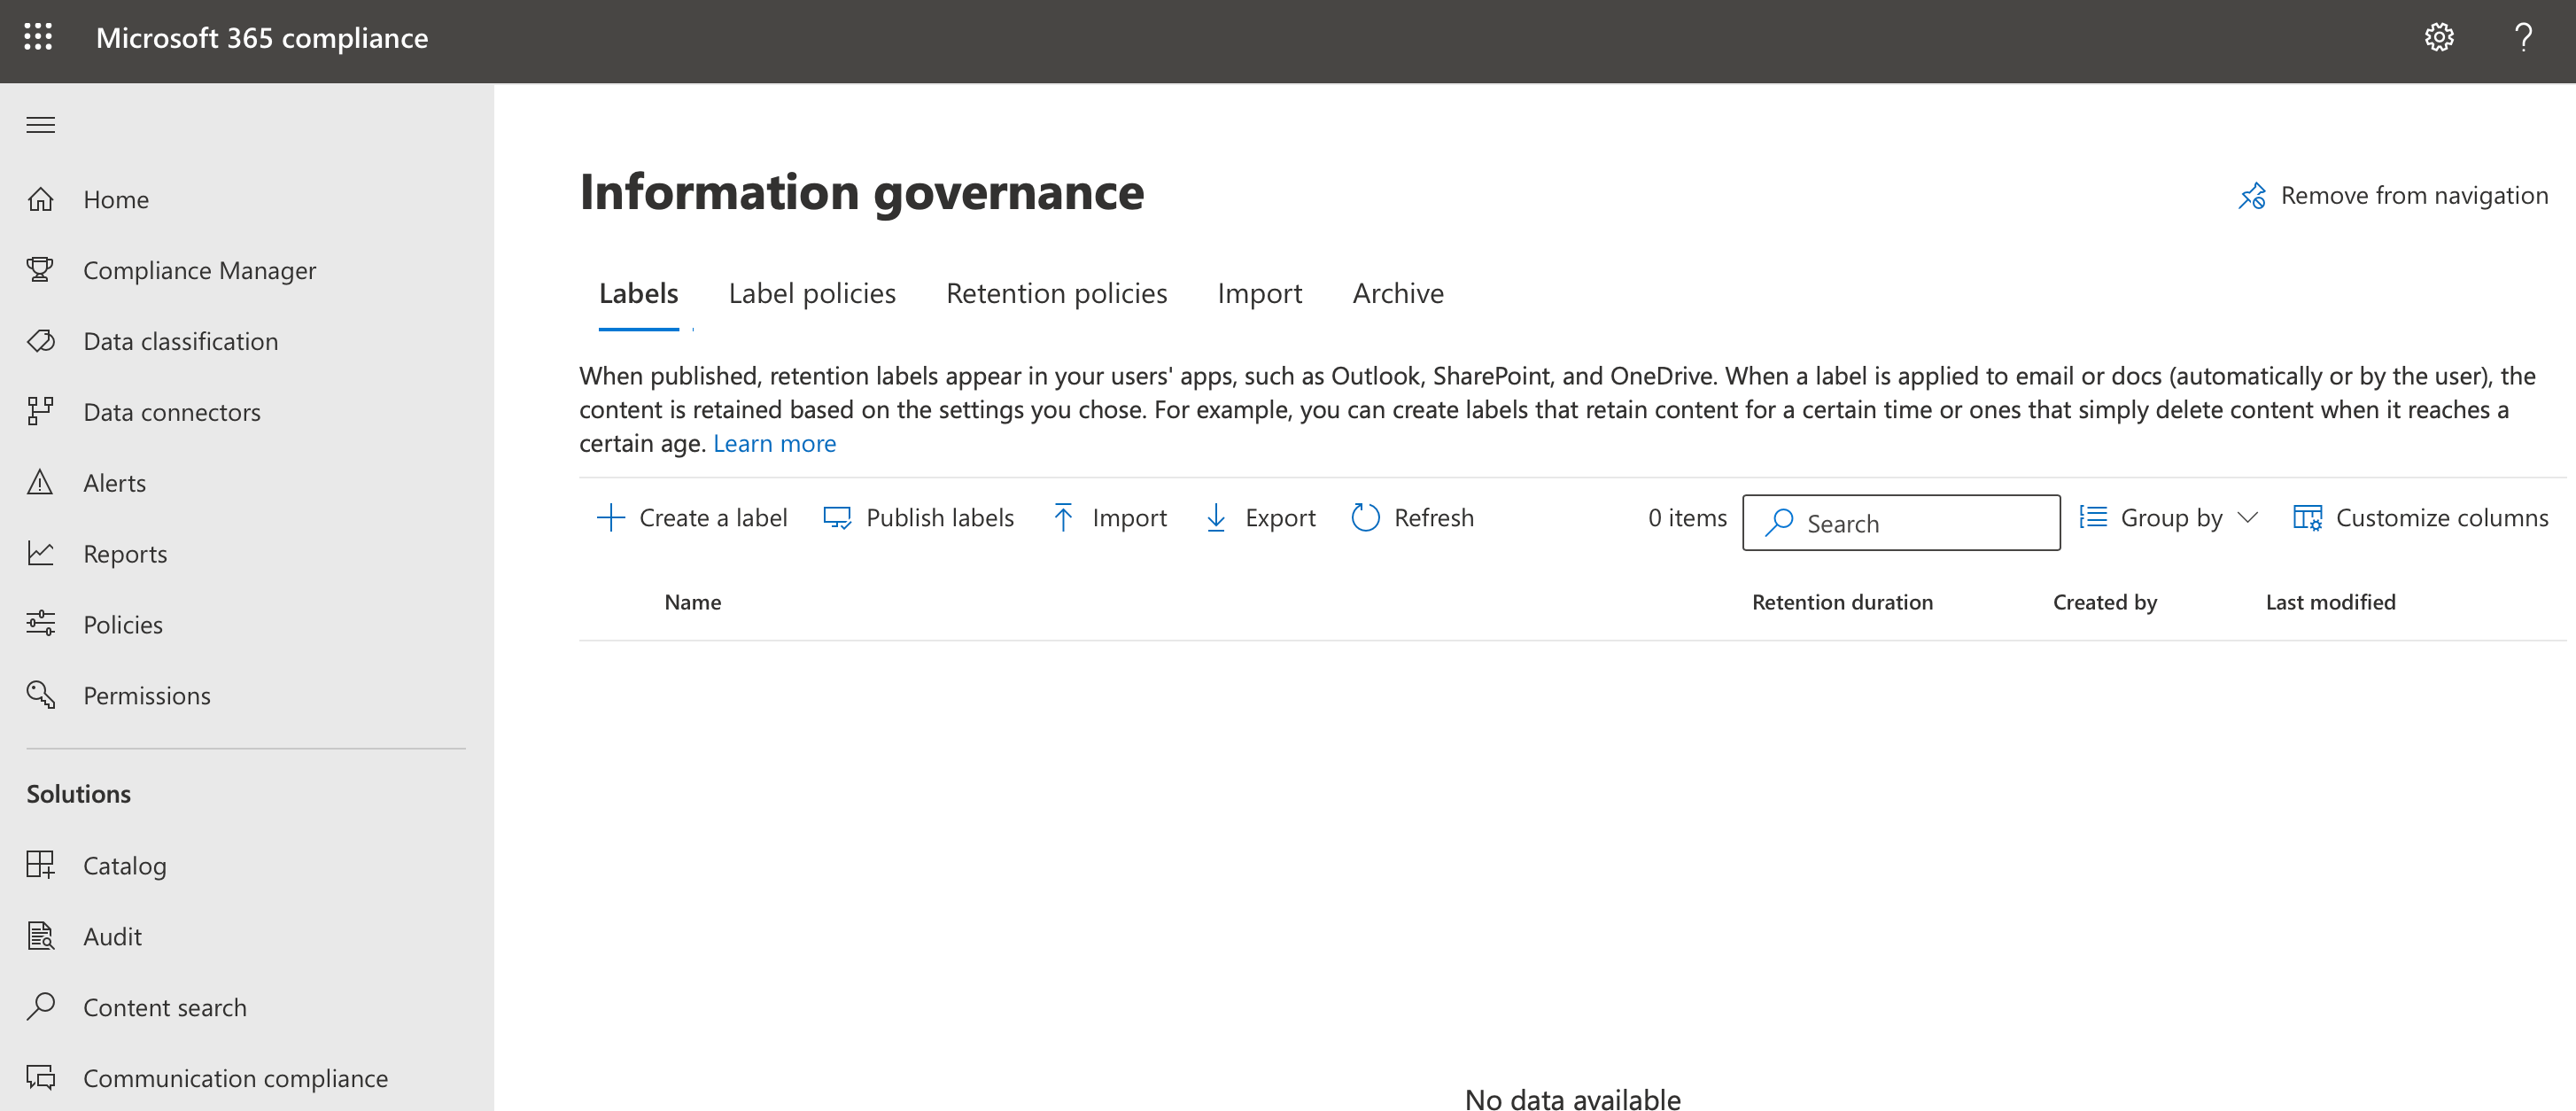
Task: Open the Archive tab
Action: (1397, 293)
